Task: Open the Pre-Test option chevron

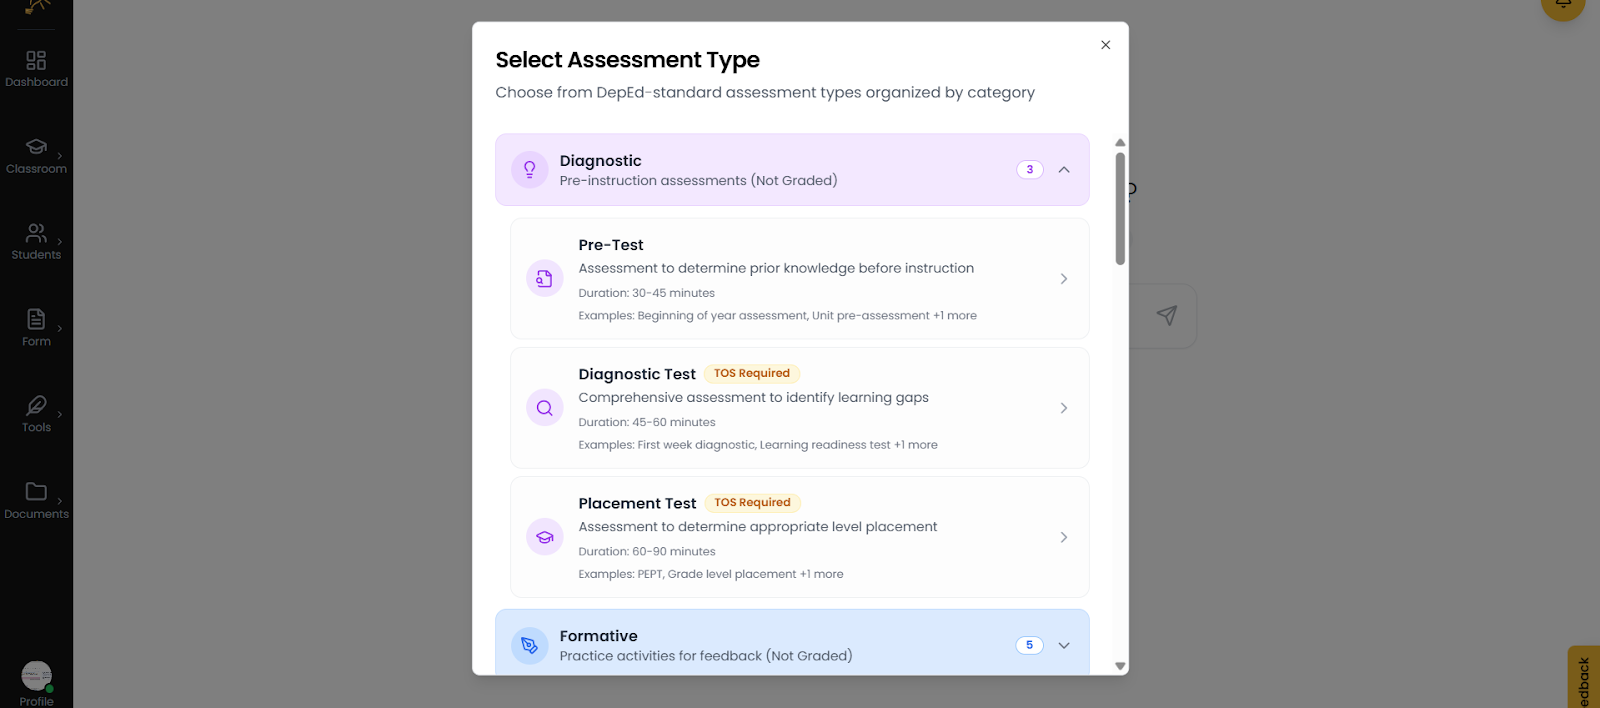Action: [x=1064, y=279]
